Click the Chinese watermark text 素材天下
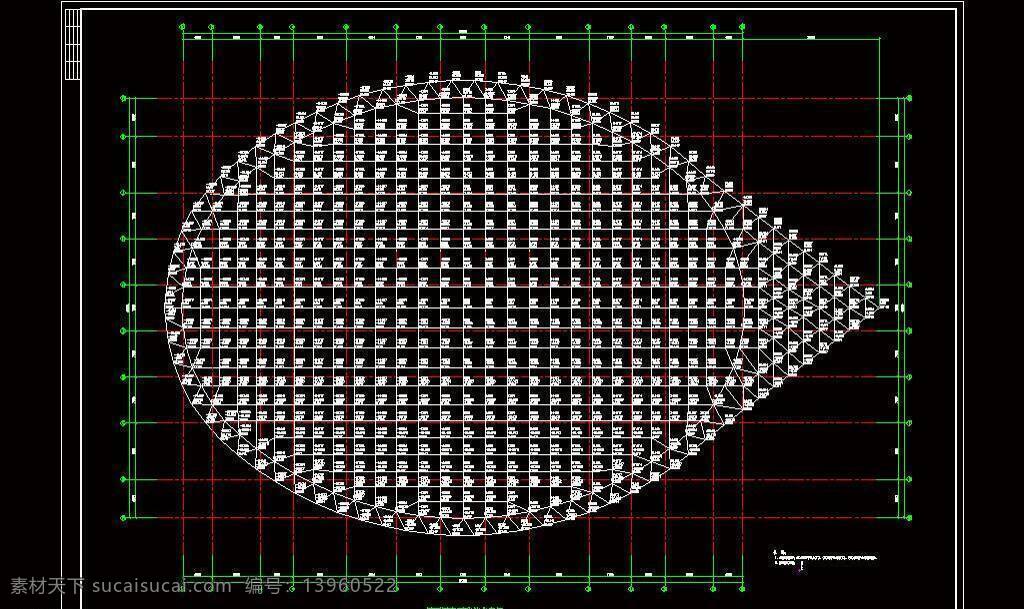The width and height of the screenshot is (1024, 609). tap(47, 586)
